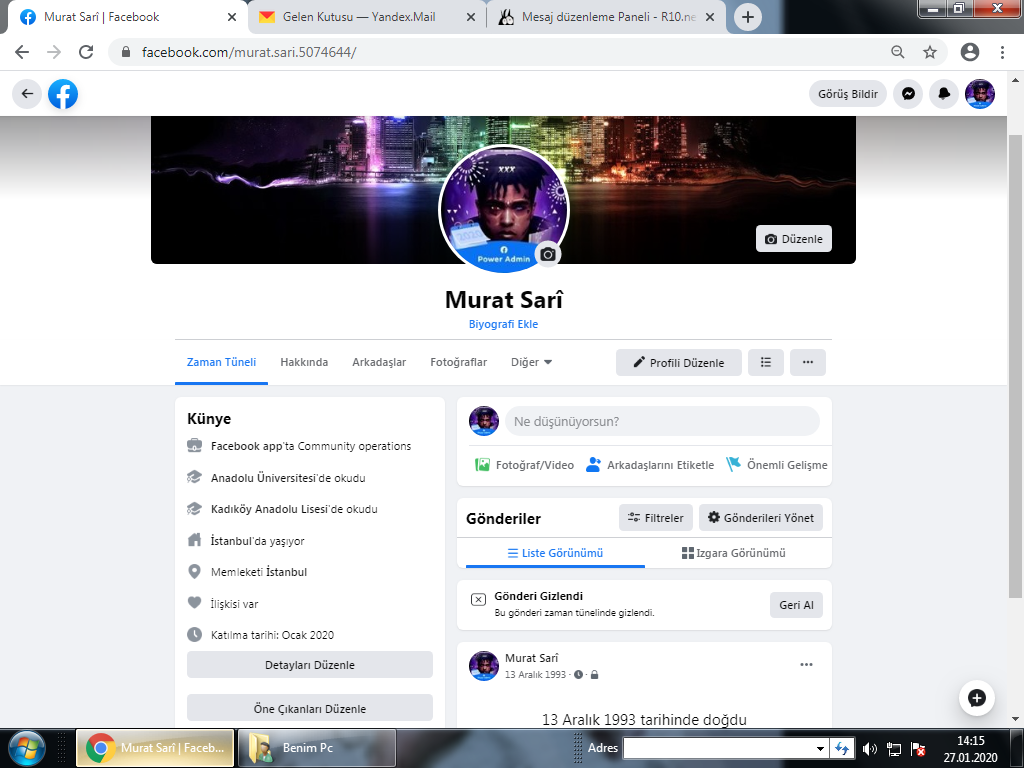
Task: Open the Filtreler button
Action: [x=656, y=518]
